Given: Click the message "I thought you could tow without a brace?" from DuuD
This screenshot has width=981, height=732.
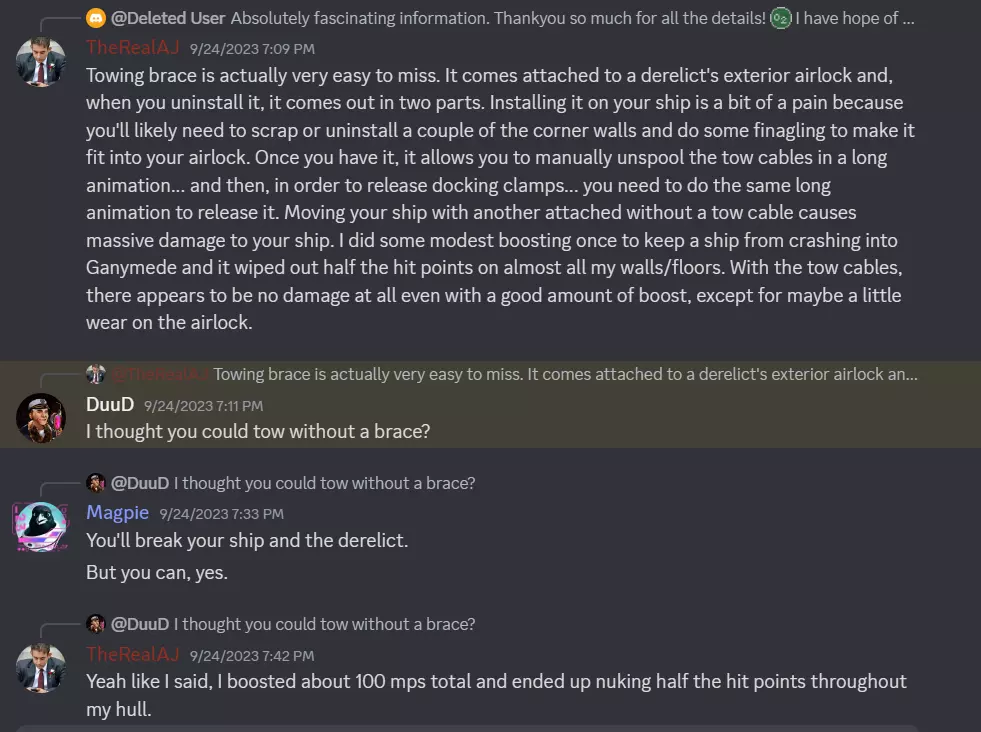Looking at the screenshot, I should (x=258, y=432).
